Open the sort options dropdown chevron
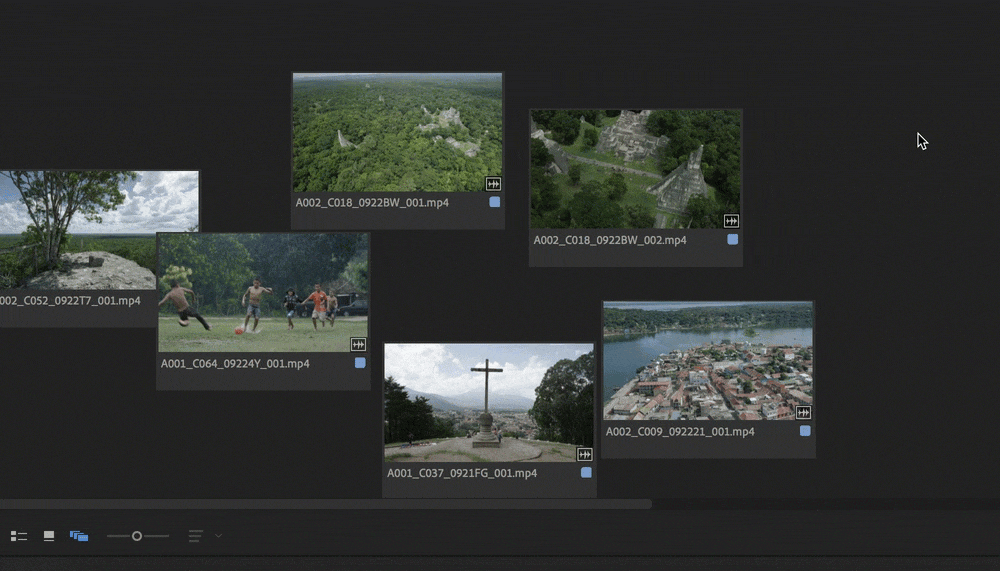The height and width of the screenshot is (571, 1000). point(218,536)
